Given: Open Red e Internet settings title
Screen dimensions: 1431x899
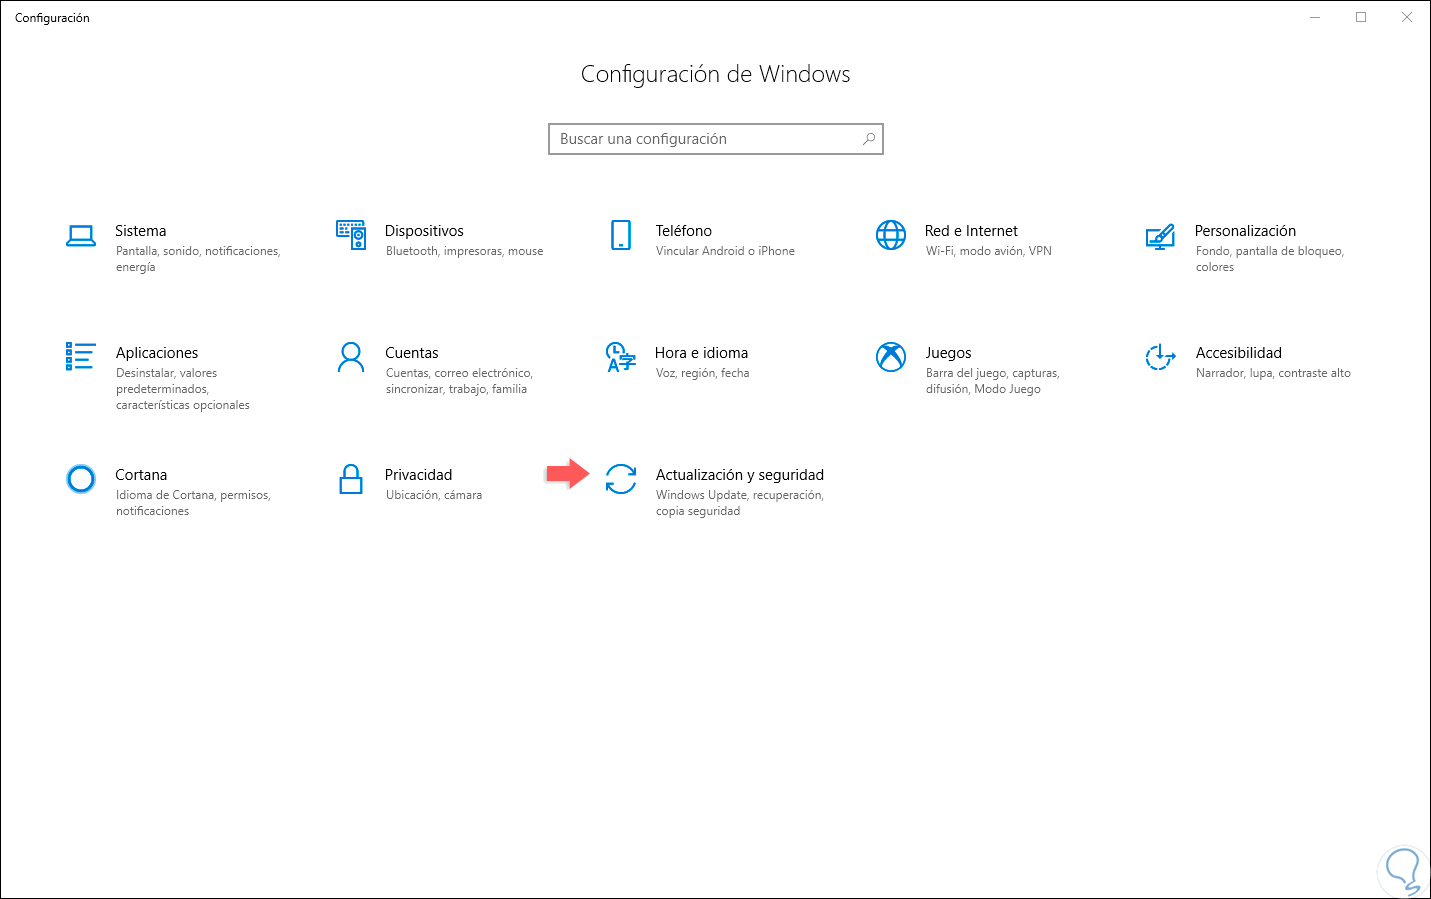Looking at the screenshot, I should click(x=971, y=231).
